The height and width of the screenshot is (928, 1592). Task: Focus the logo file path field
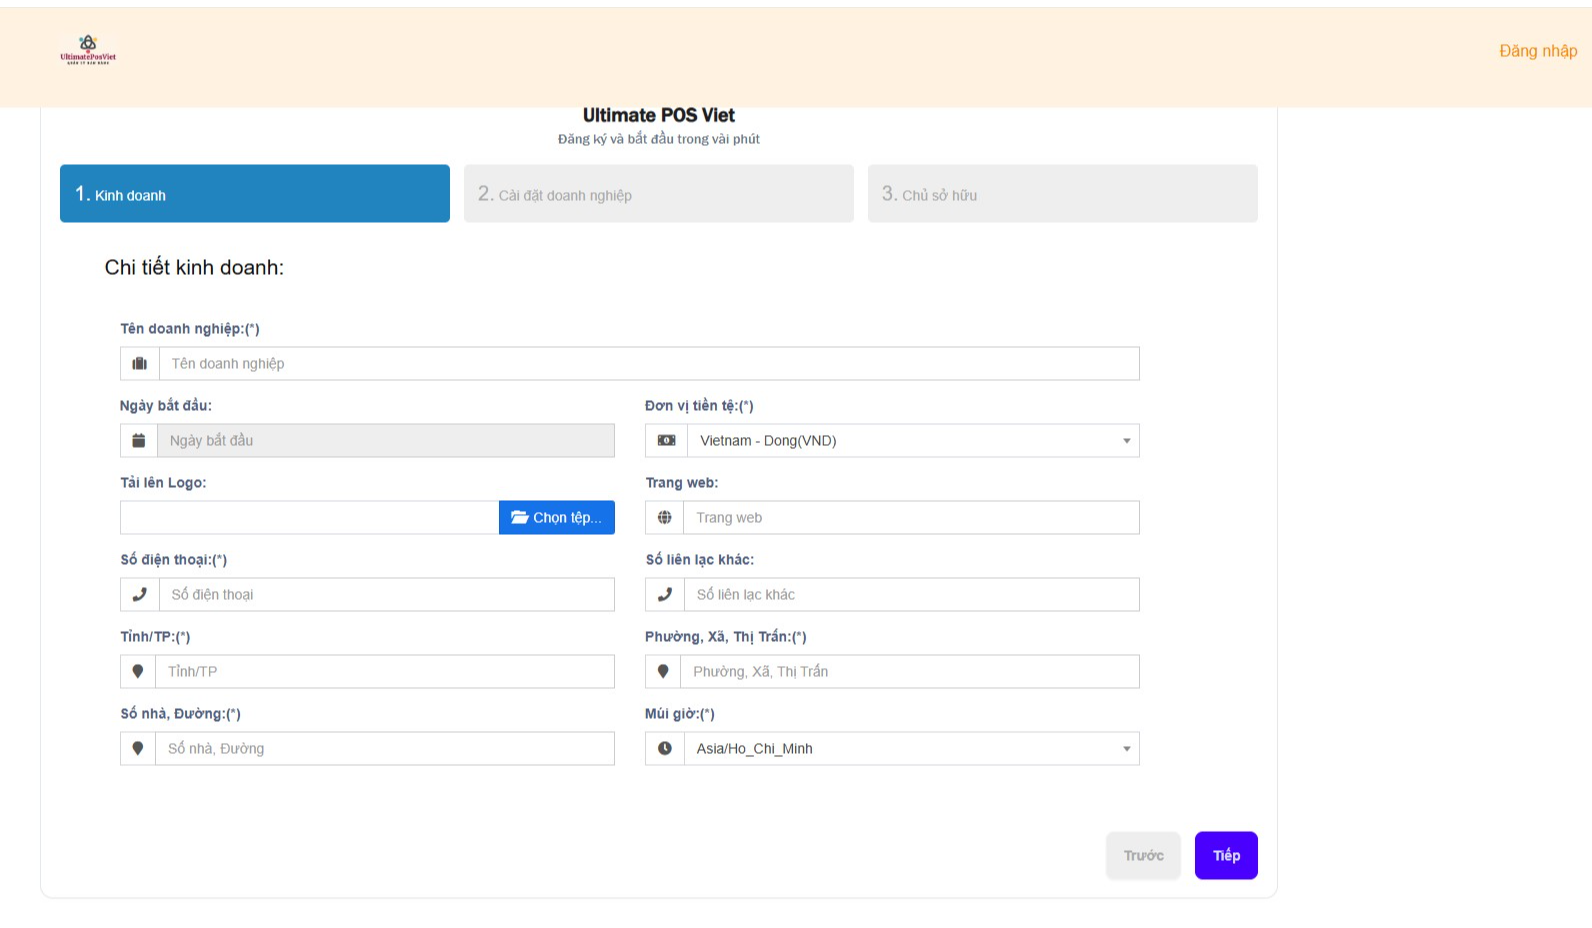pyautogui.click(x=310, y=518)
